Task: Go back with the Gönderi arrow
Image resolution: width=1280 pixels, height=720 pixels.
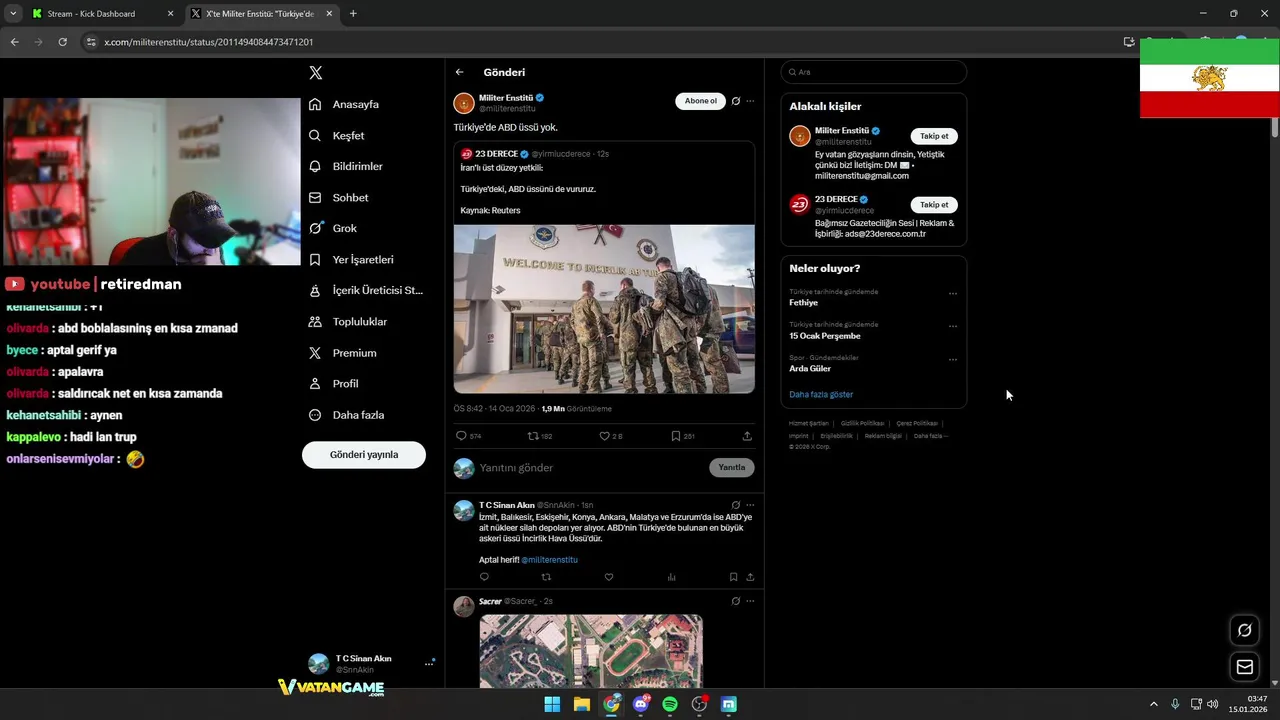Action: 460,72
